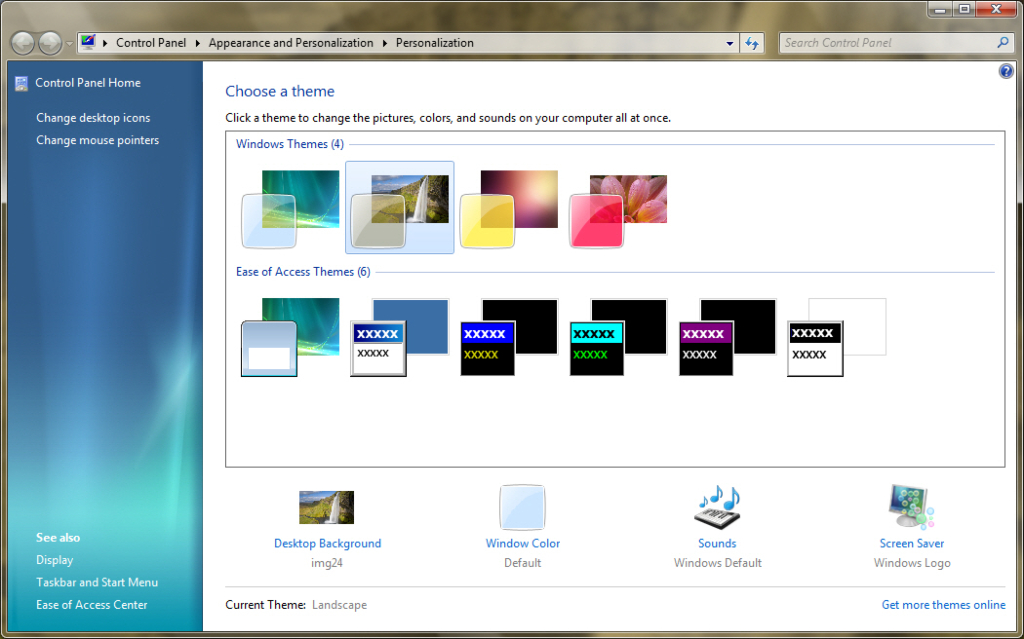This screenshot has height=639, width=1024.
Task: Maximize the Personalization window
Action: pyautogui.click(x=964, y=8)
